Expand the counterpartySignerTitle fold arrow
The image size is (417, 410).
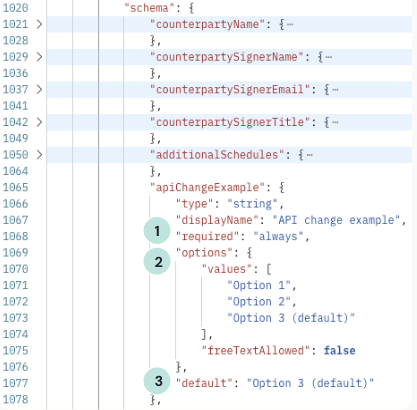click(39, 122)
